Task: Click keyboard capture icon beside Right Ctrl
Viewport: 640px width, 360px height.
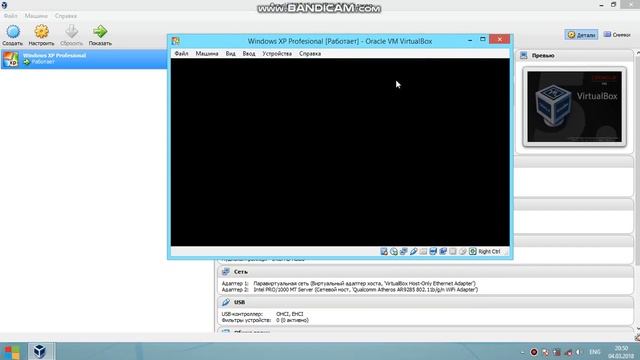Action: [473, 251]
